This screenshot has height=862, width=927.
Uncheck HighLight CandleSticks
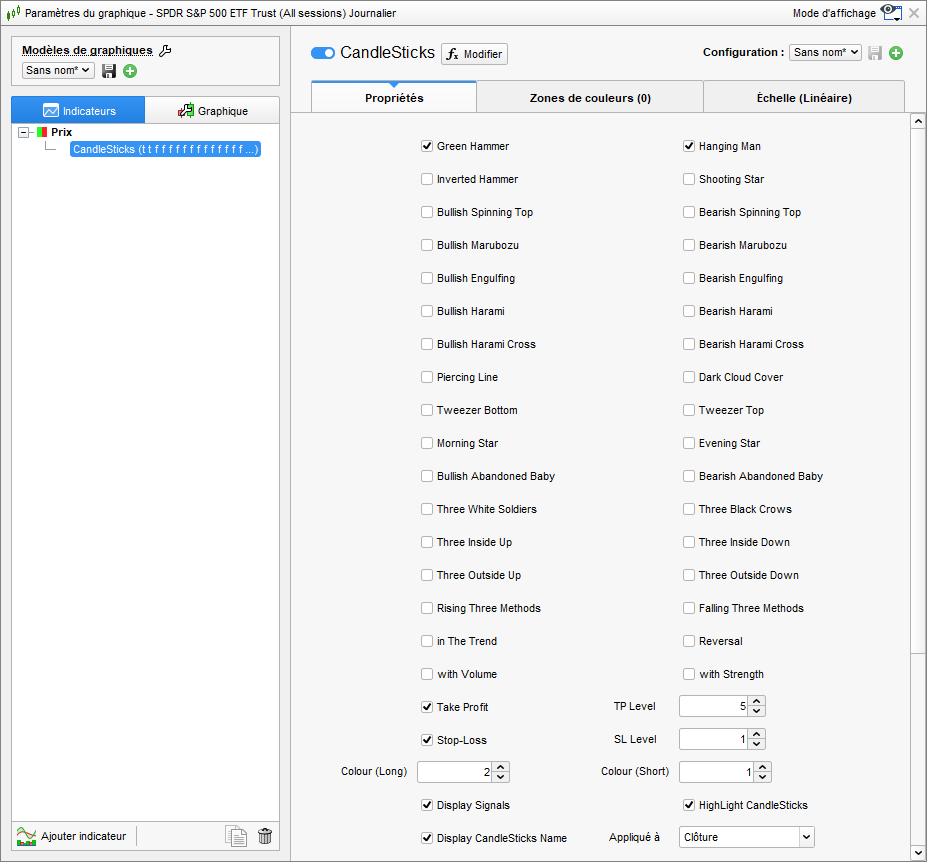pyautogui.click(x=689, y=805)
